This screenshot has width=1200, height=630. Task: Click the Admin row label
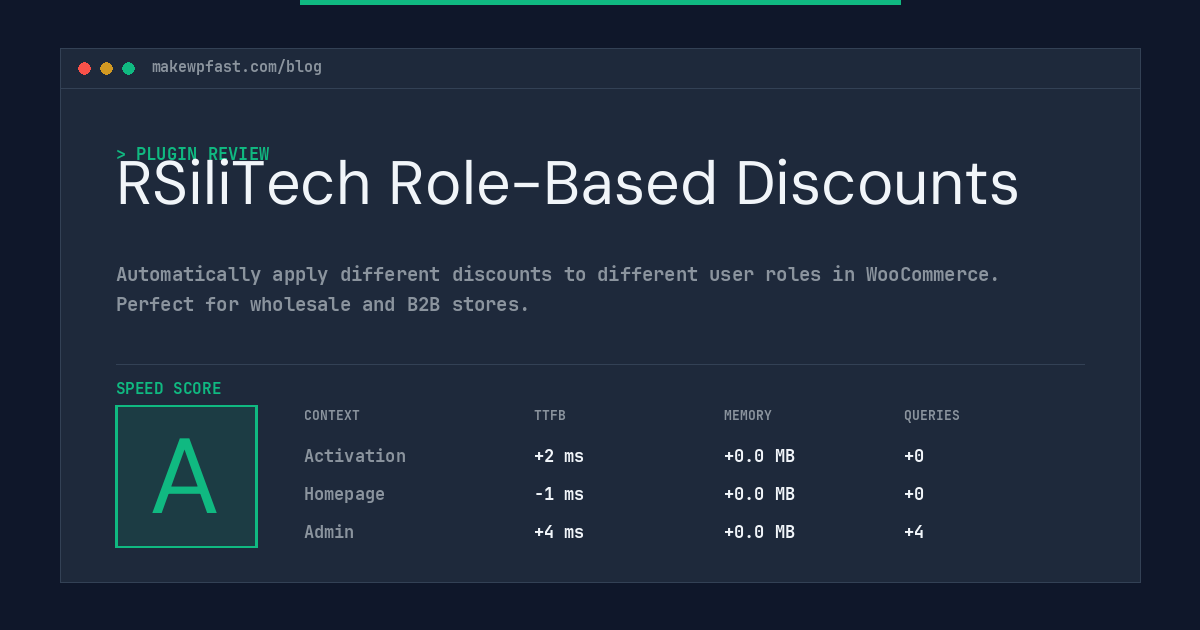tap(329, 532)
